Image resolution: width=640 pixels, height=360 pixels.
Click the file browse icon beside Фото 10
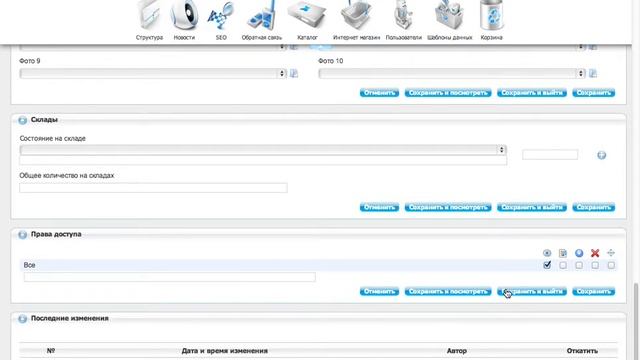(x=593, y=73)
